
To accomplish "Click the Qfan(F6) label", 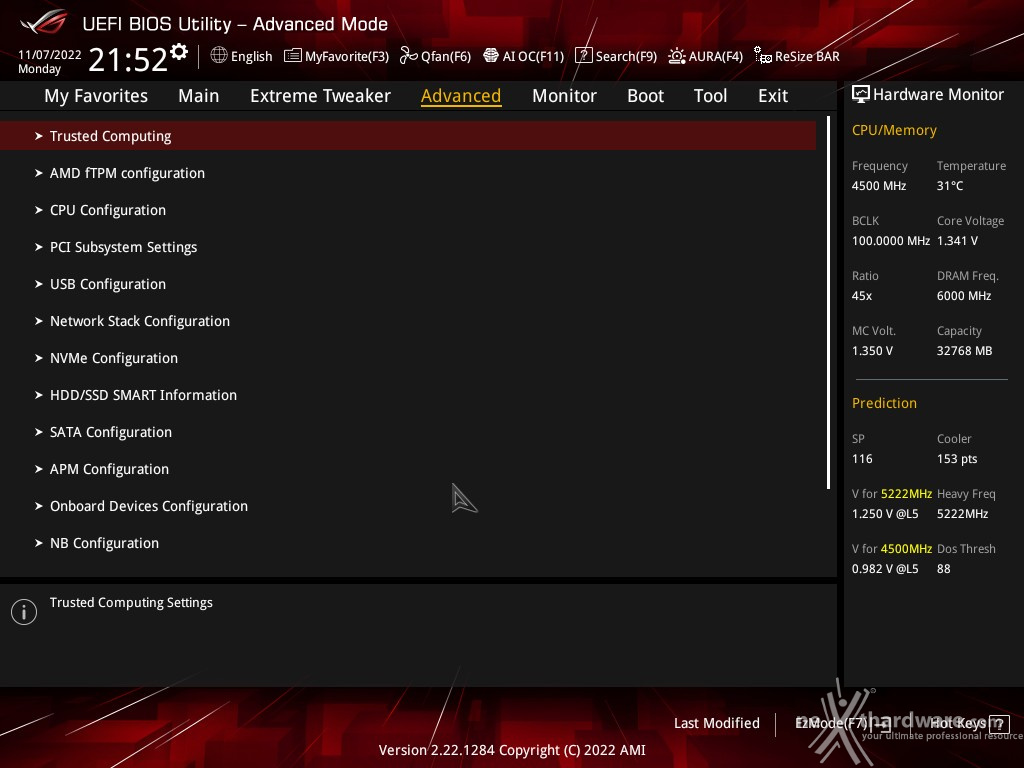I will tap(446, 57).
